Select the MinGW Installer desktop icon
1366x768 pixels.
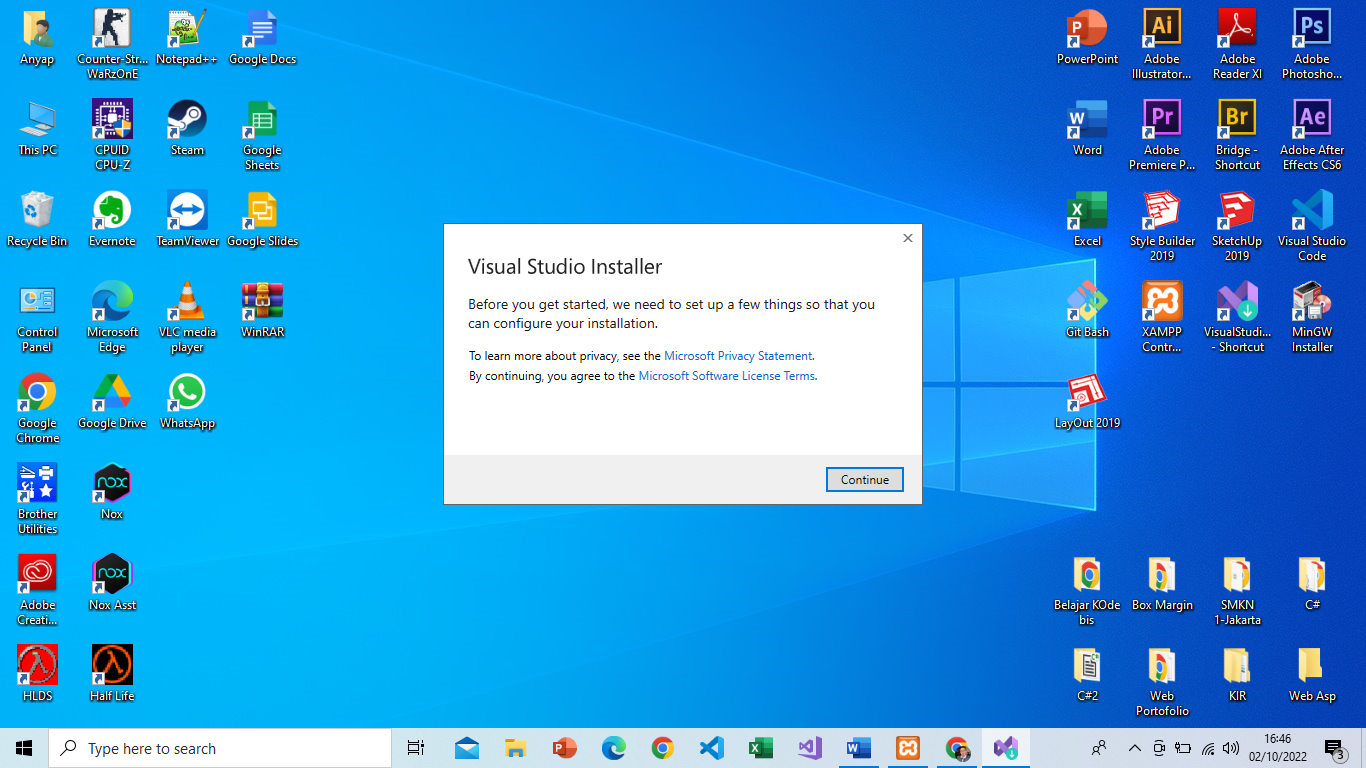tap(1312, 318)
